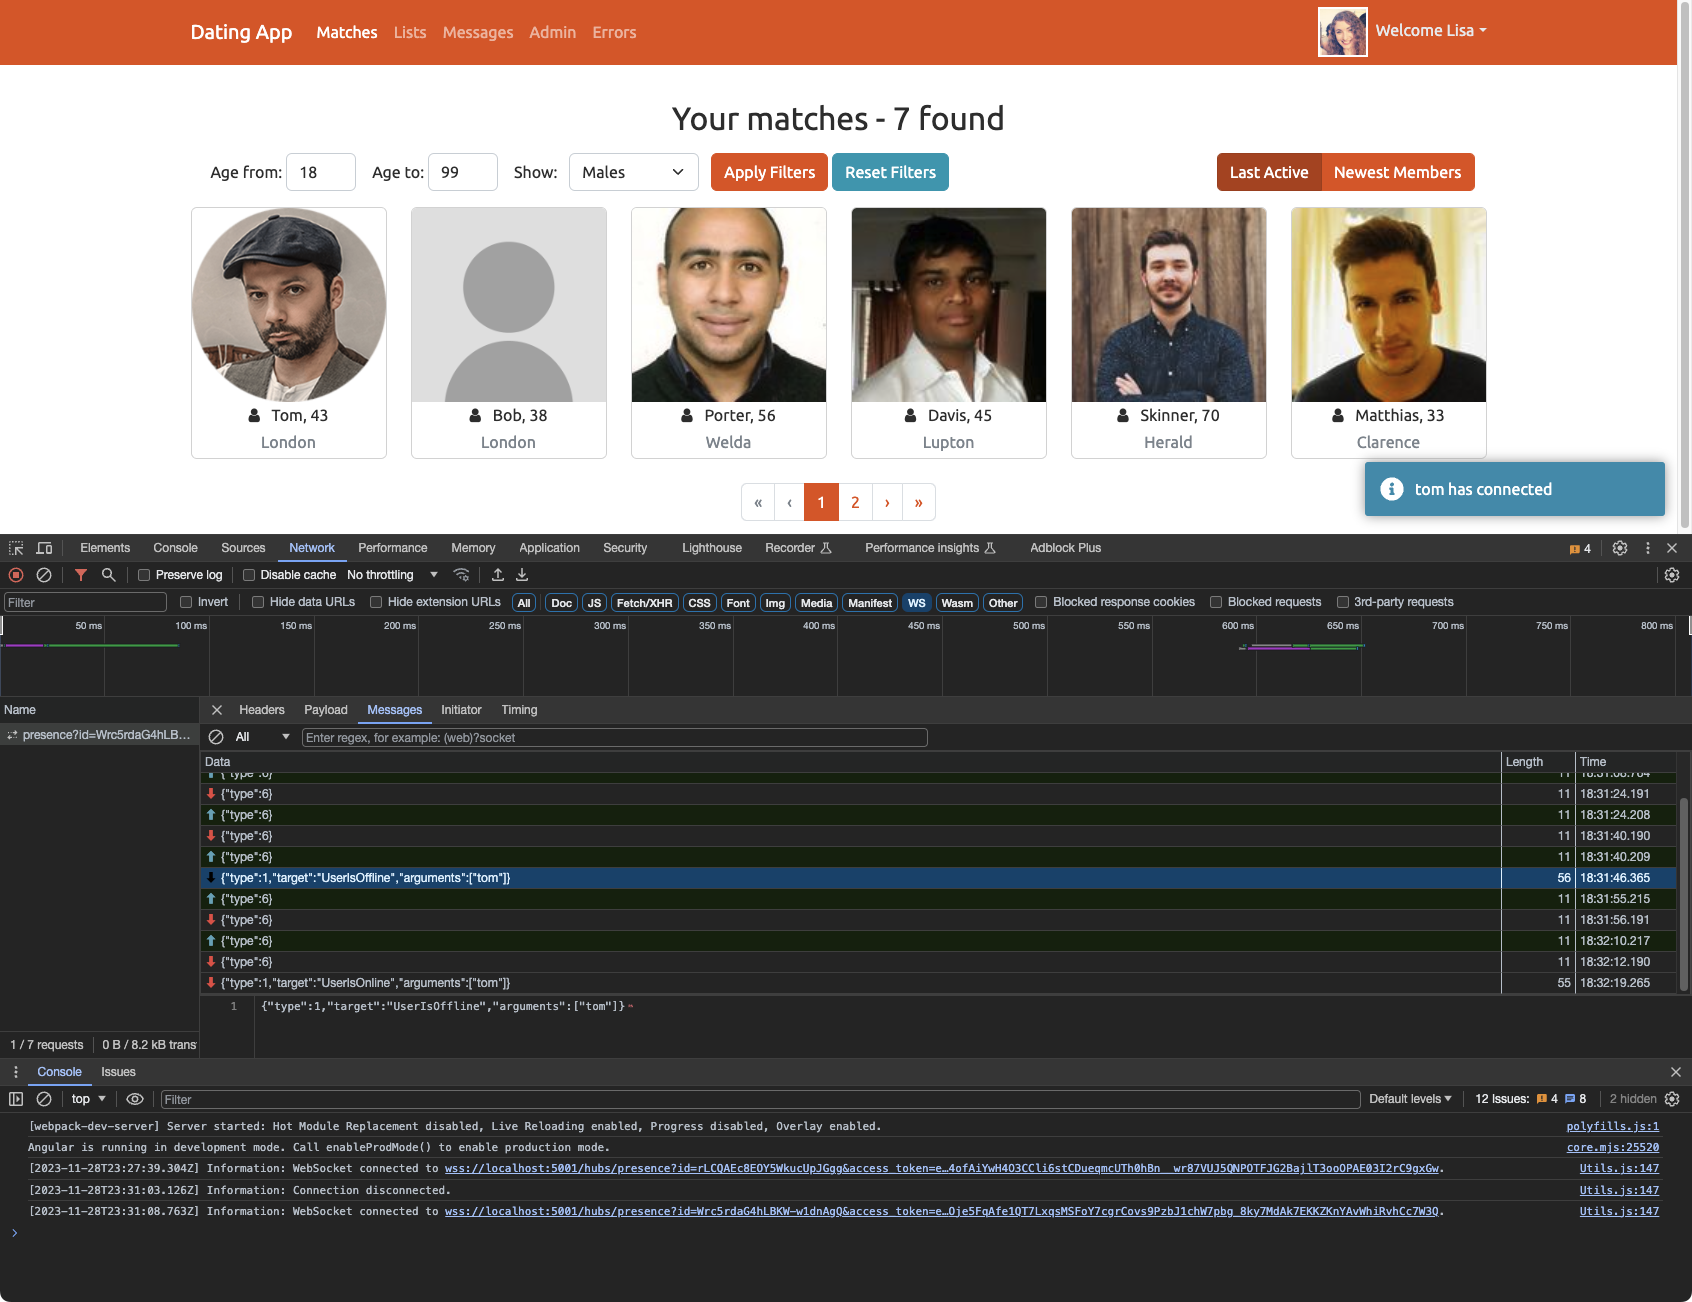The image size is (1692, 1302).
Task: Select the Fetch/XHR filter
Action: click(x=644, y=603)
